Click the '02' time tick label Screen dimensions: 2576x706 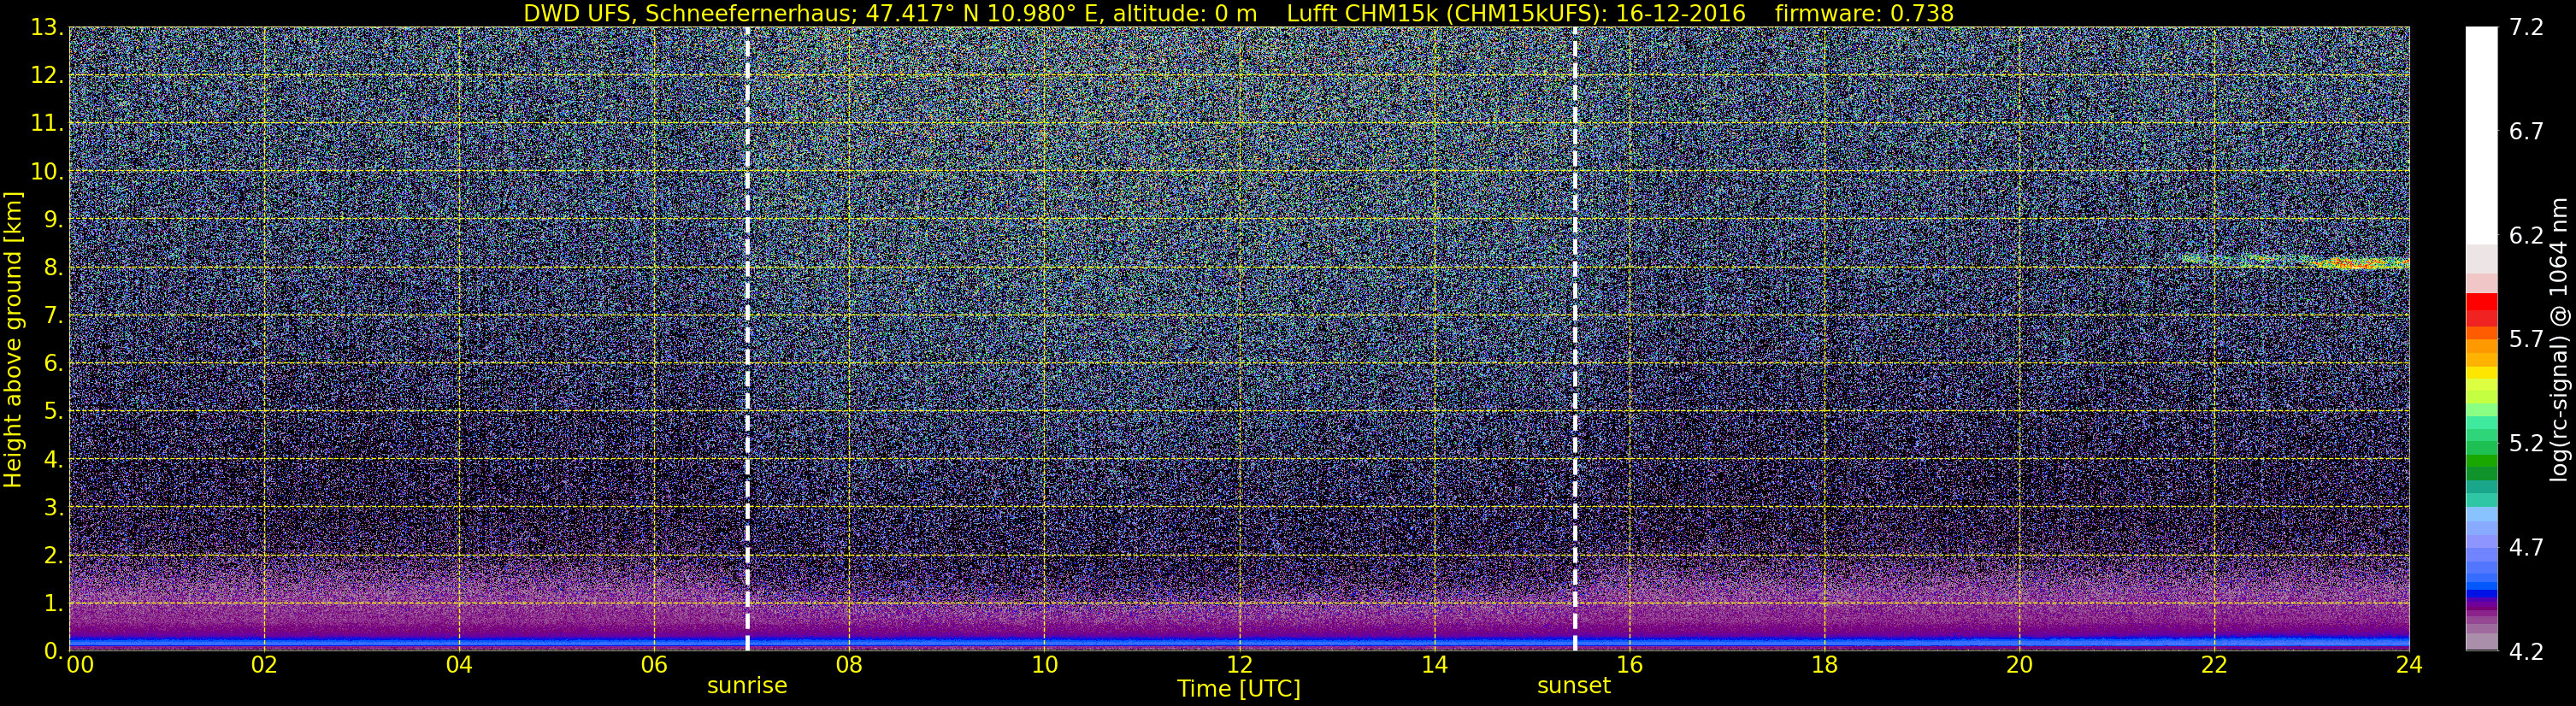click(264, 665)
